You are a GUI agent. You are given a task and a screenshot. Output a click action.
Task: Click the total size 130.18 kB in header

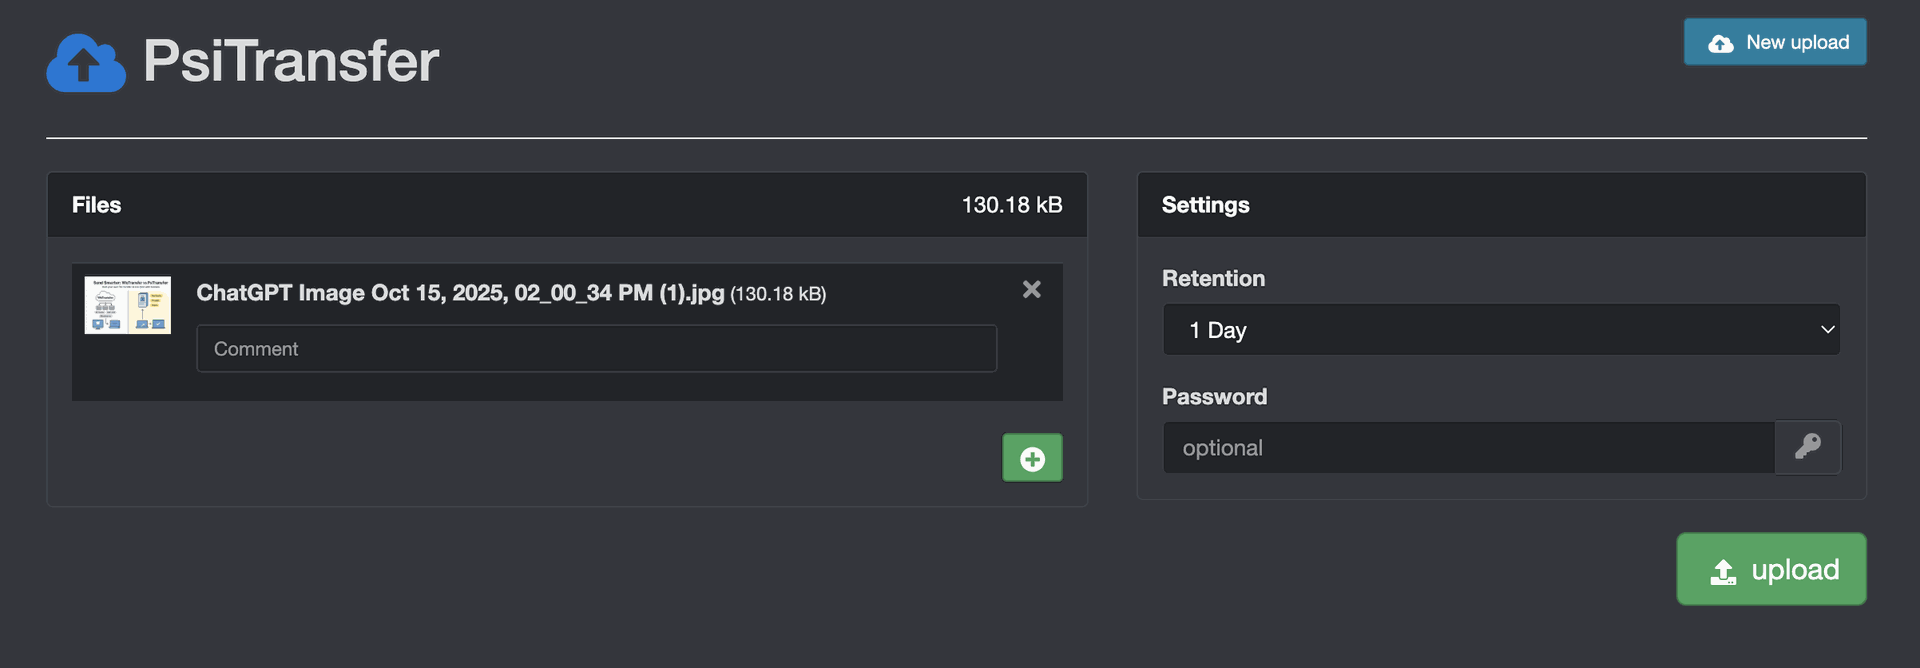[1011, 205]
